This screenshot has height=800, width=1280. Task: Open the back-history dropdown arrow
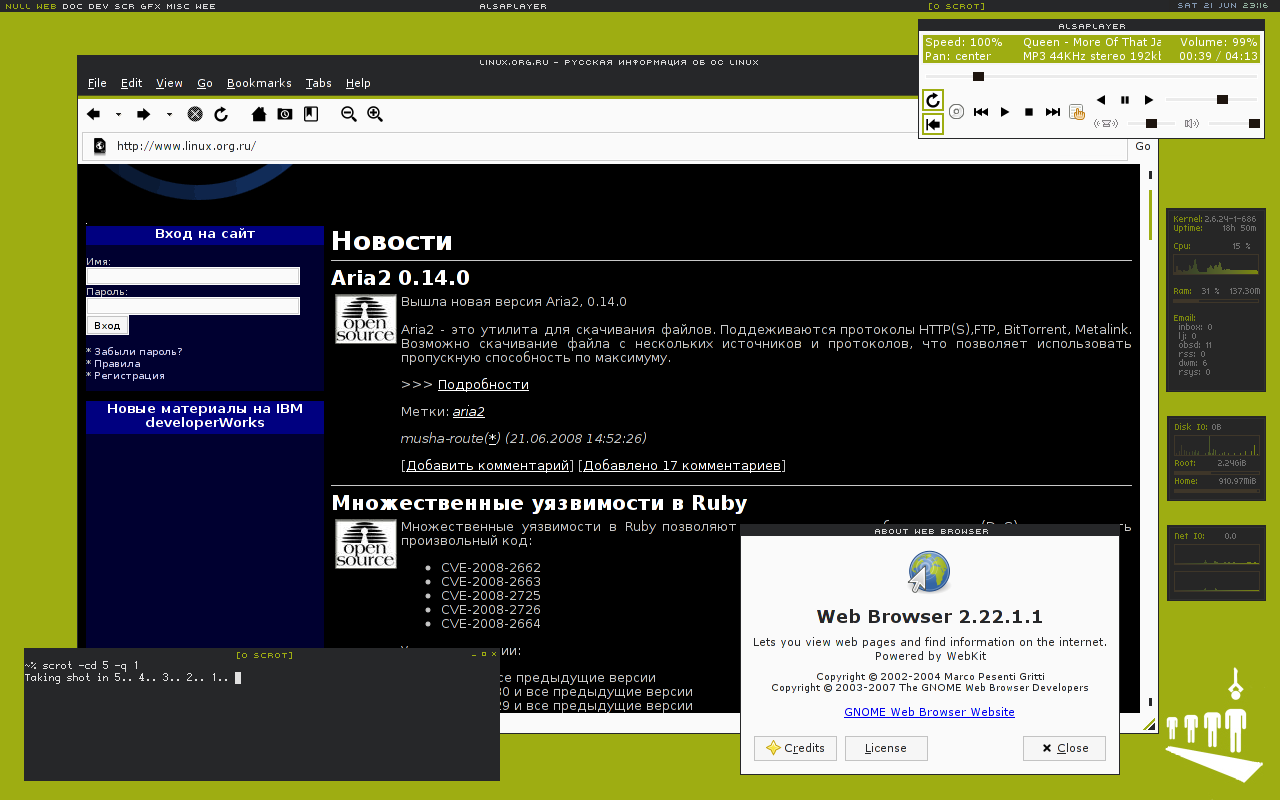point(118,115)
